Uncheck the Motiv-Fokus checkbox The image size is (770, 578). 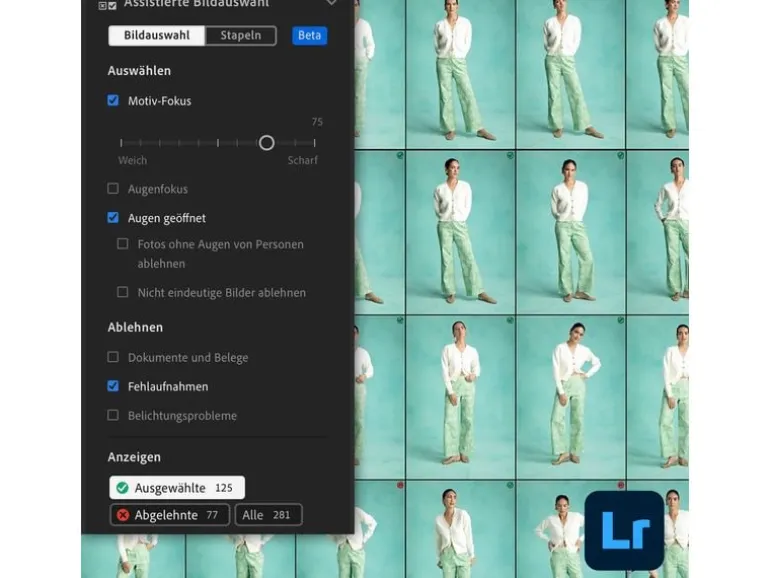(113, 101)
